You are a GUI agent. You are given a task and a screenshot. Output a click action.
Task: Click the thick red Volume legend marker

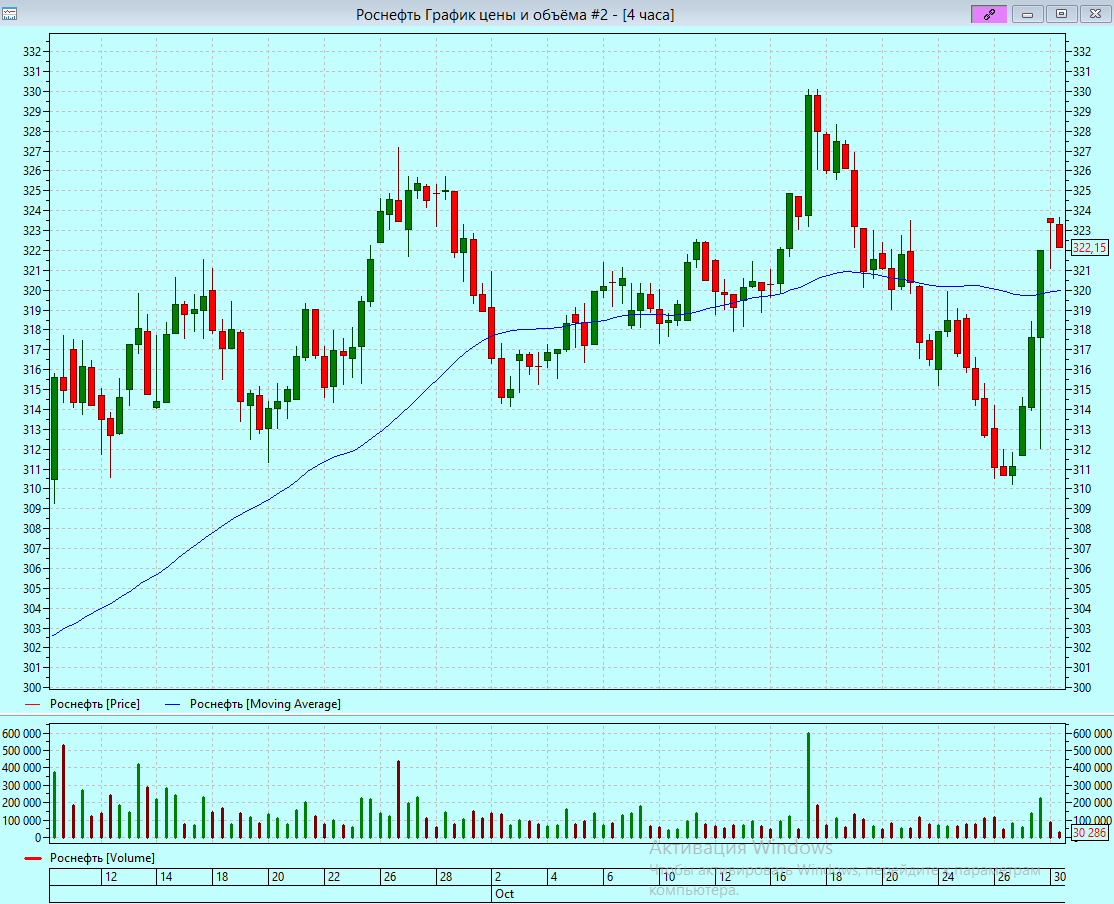(33, 859)
